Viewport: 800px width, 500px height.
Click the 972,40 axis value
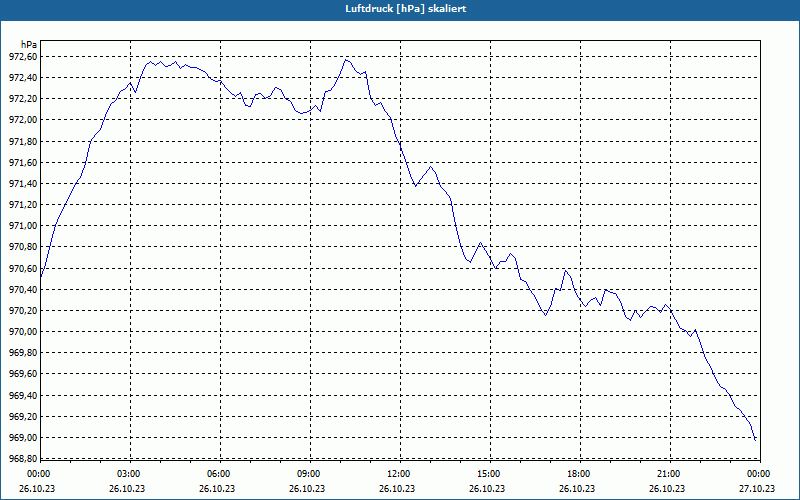(x=23, y=78)
